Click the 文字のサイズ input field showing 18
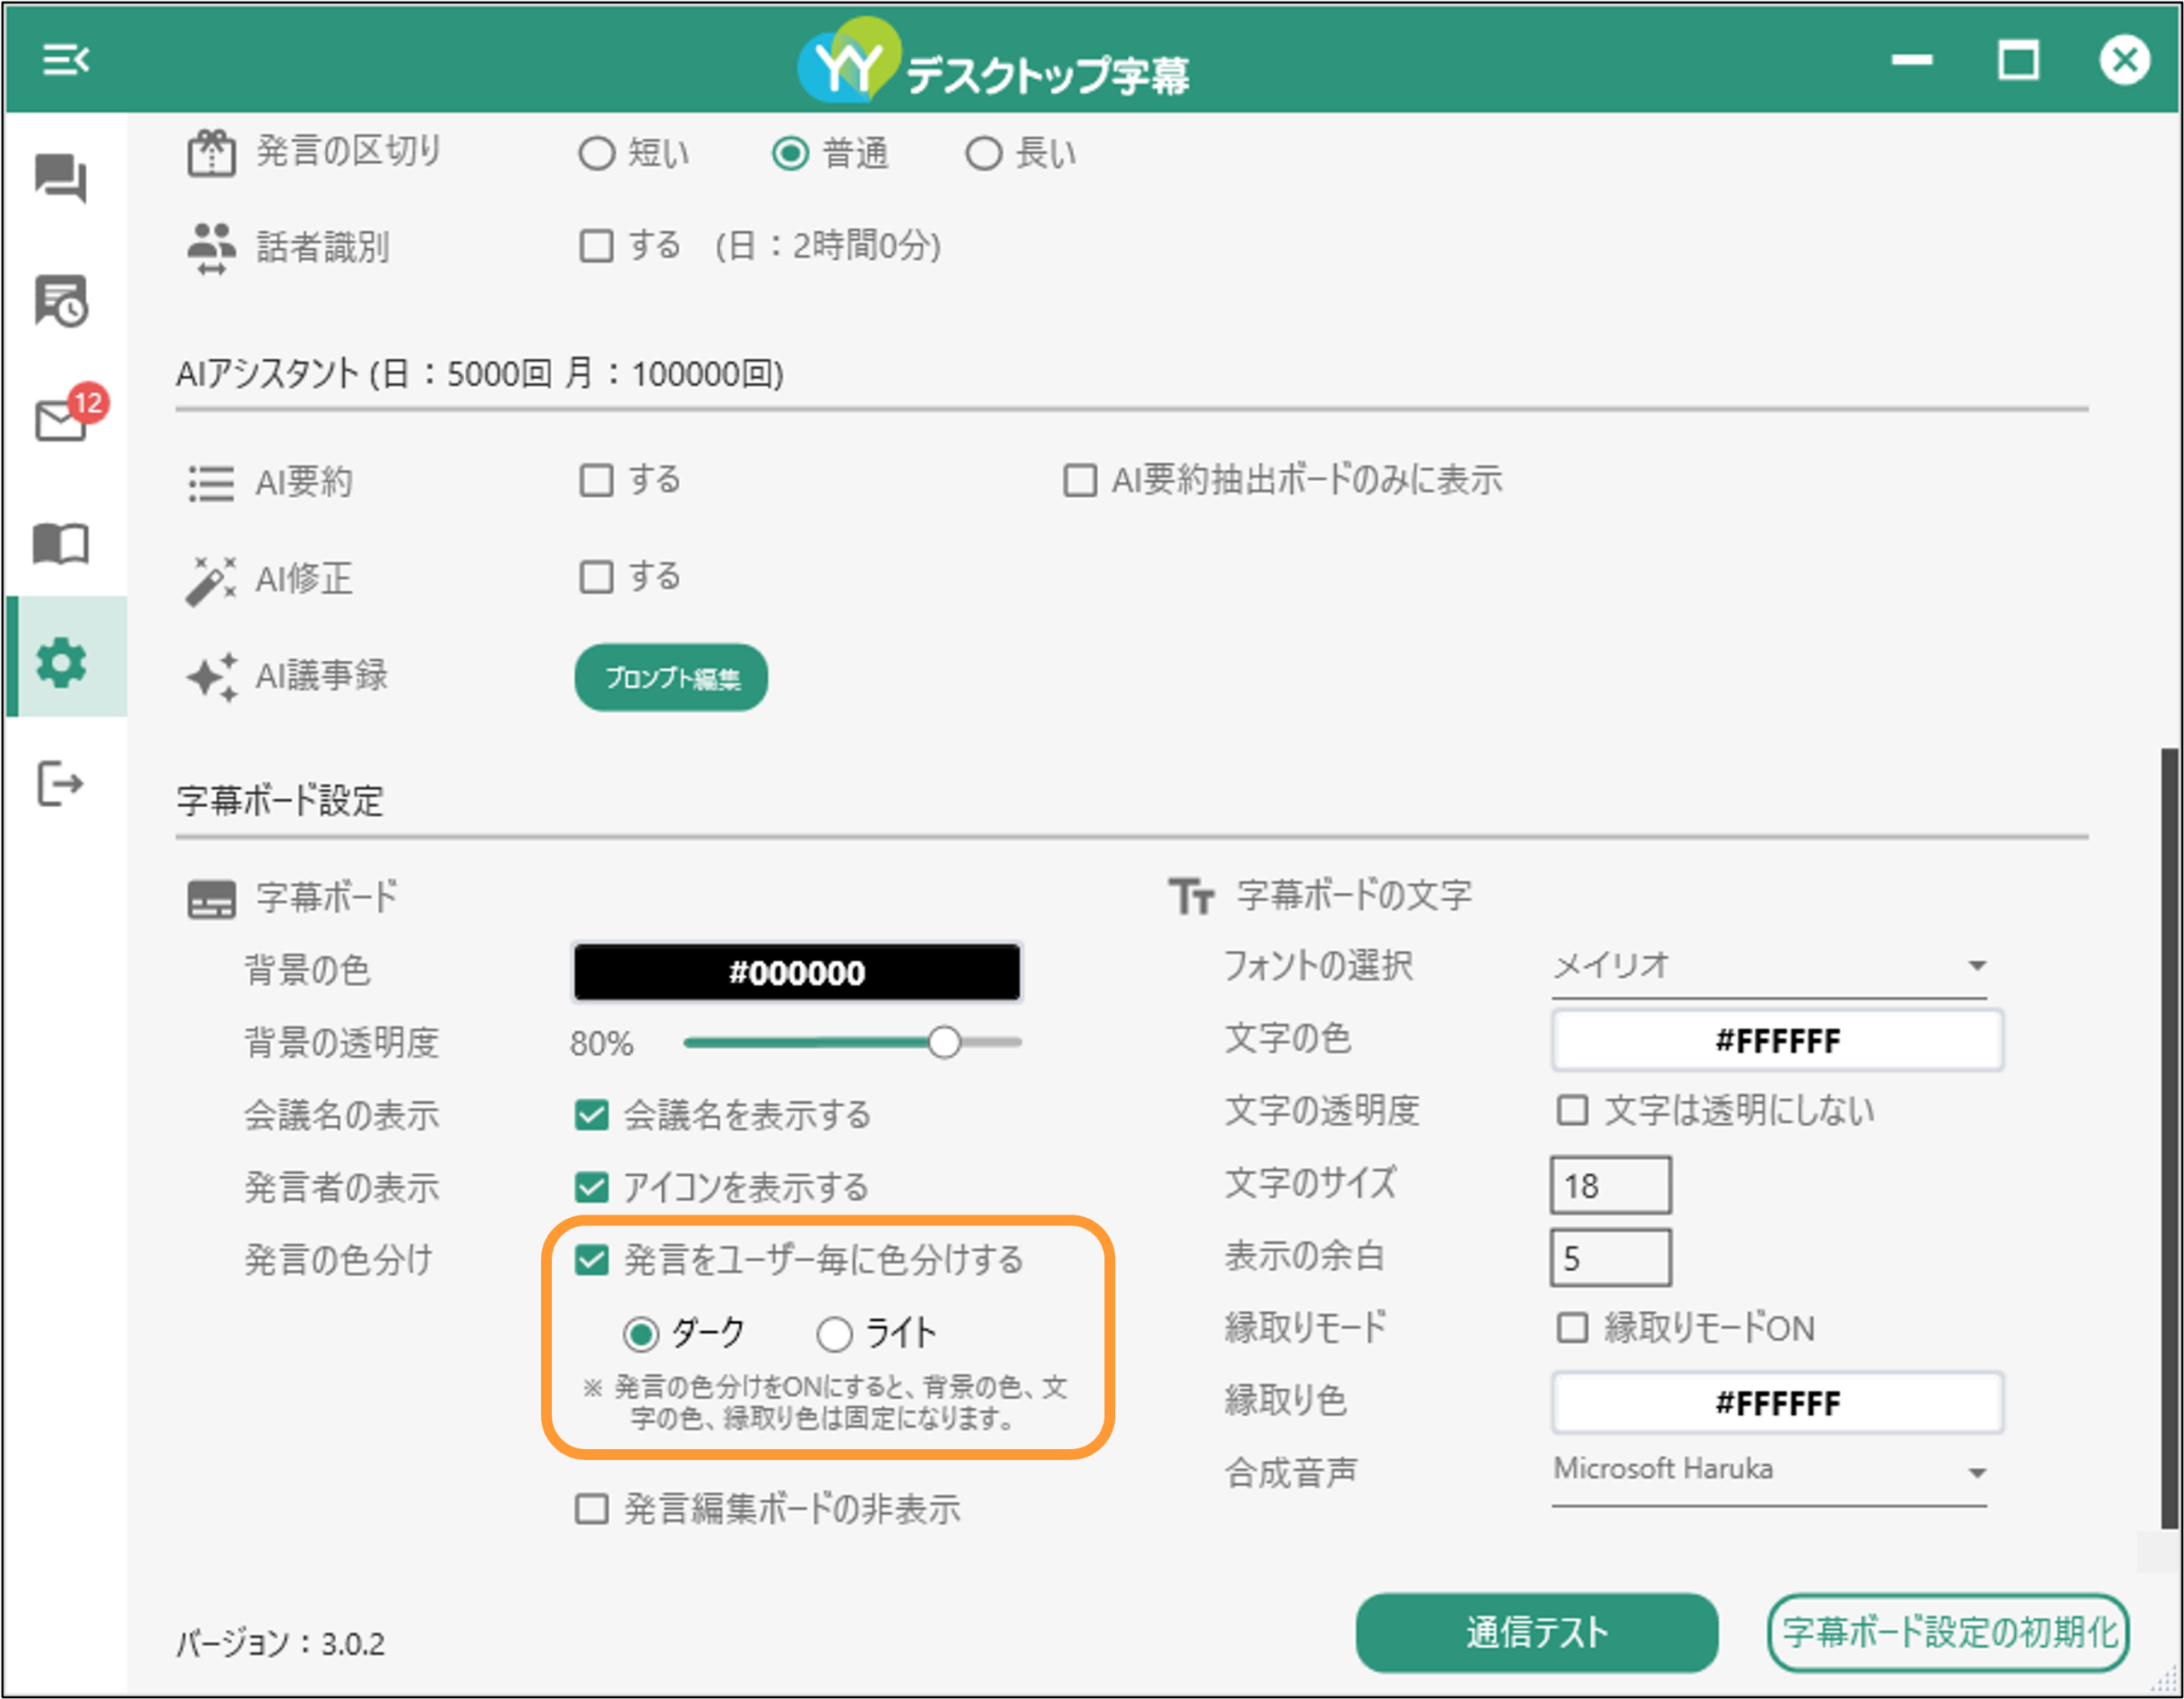The height and width of the screenshot is (1699, 2184). (1610, 1186)
